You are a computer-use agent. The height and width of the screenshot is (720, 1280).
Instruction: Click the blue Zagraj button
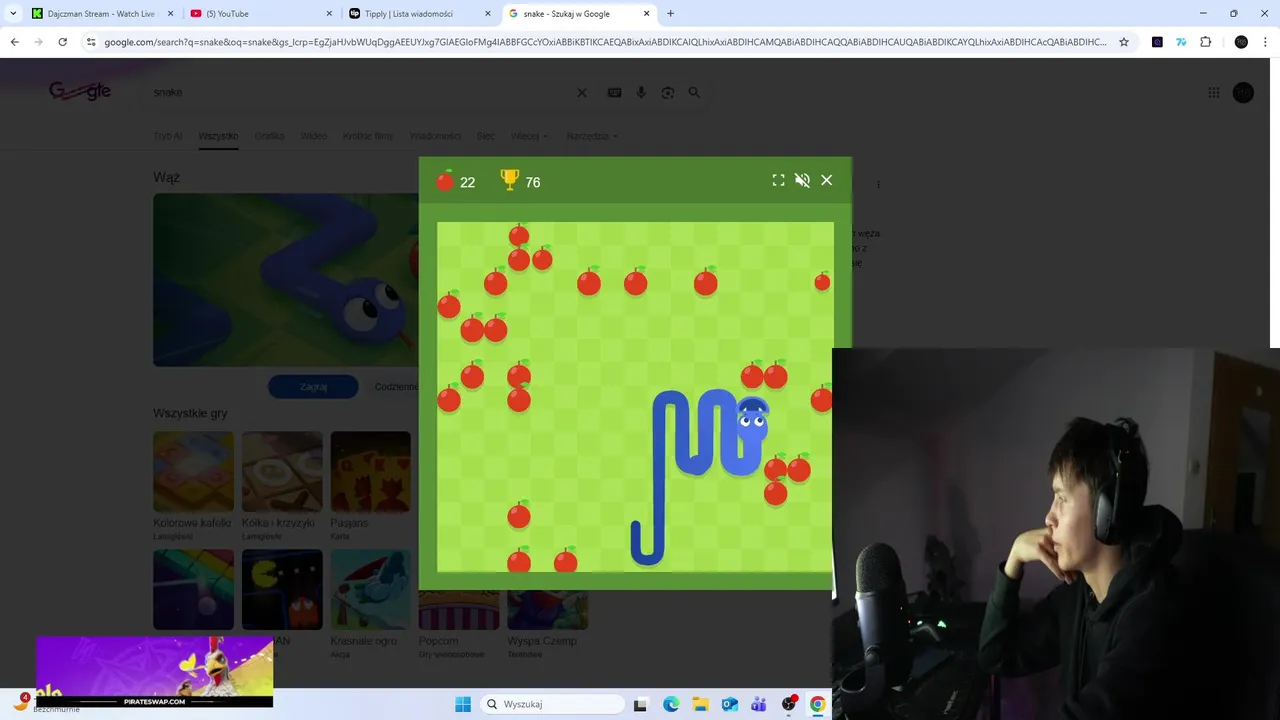313,387
